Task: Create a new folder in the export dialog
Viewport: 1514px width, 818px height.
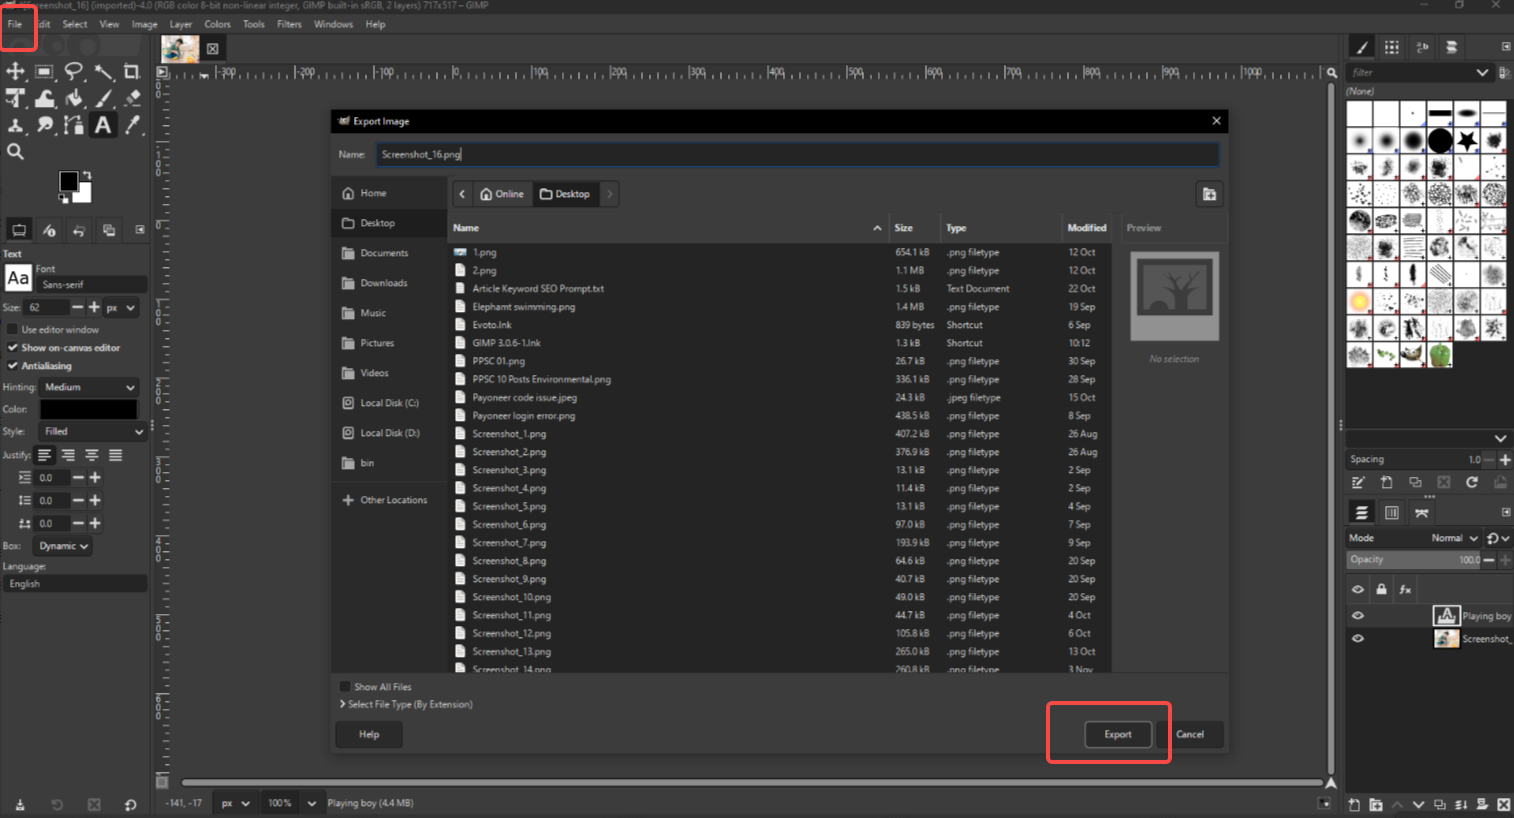Action: 1209,194
